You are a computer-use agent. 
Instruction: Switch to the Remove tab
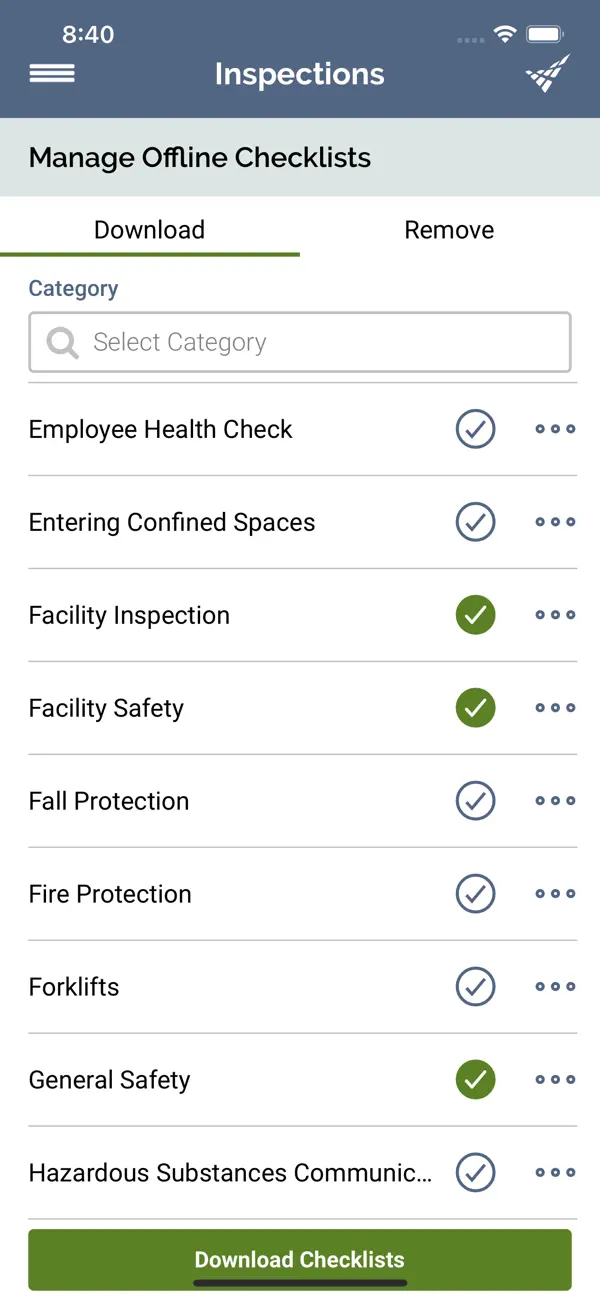coord(449,229)
